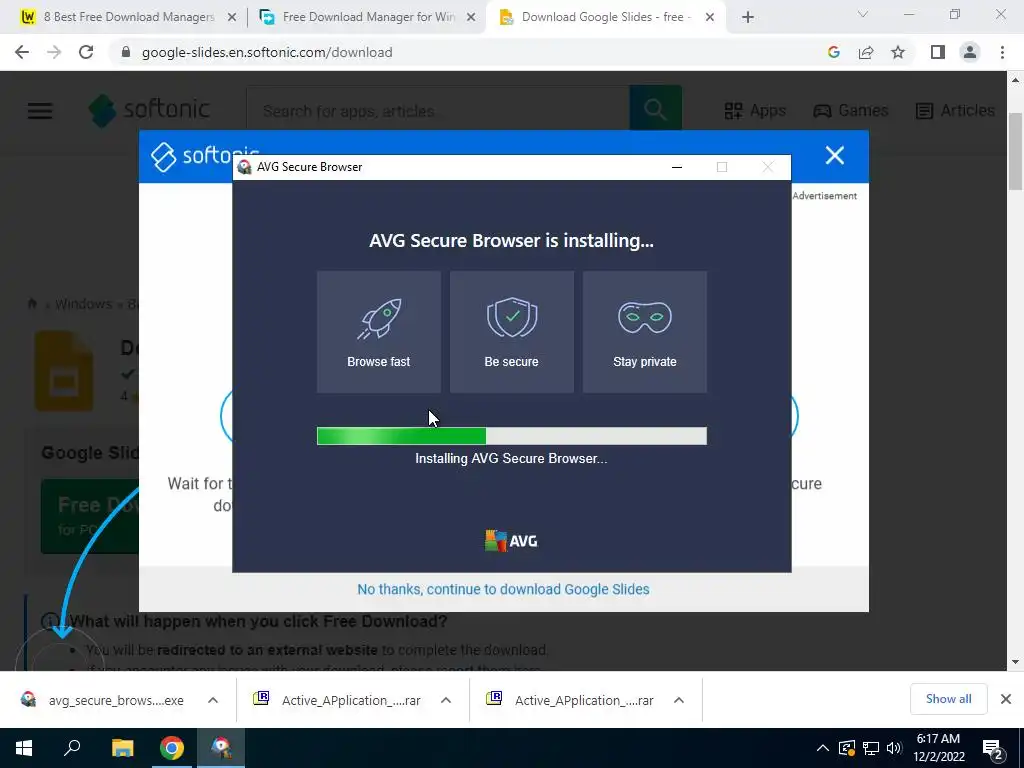1024x768 pixels.
Task: Open the Windows Start menu
Action: (24, 748)
